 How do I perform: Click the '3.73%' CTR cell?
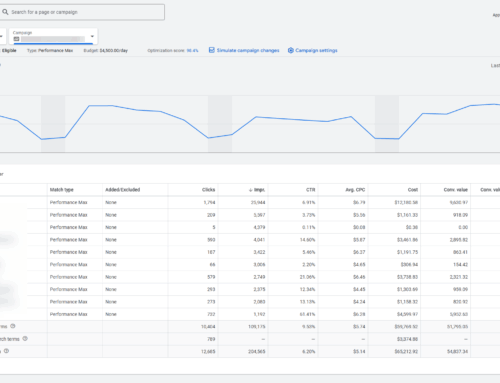[x=309, y=215]
